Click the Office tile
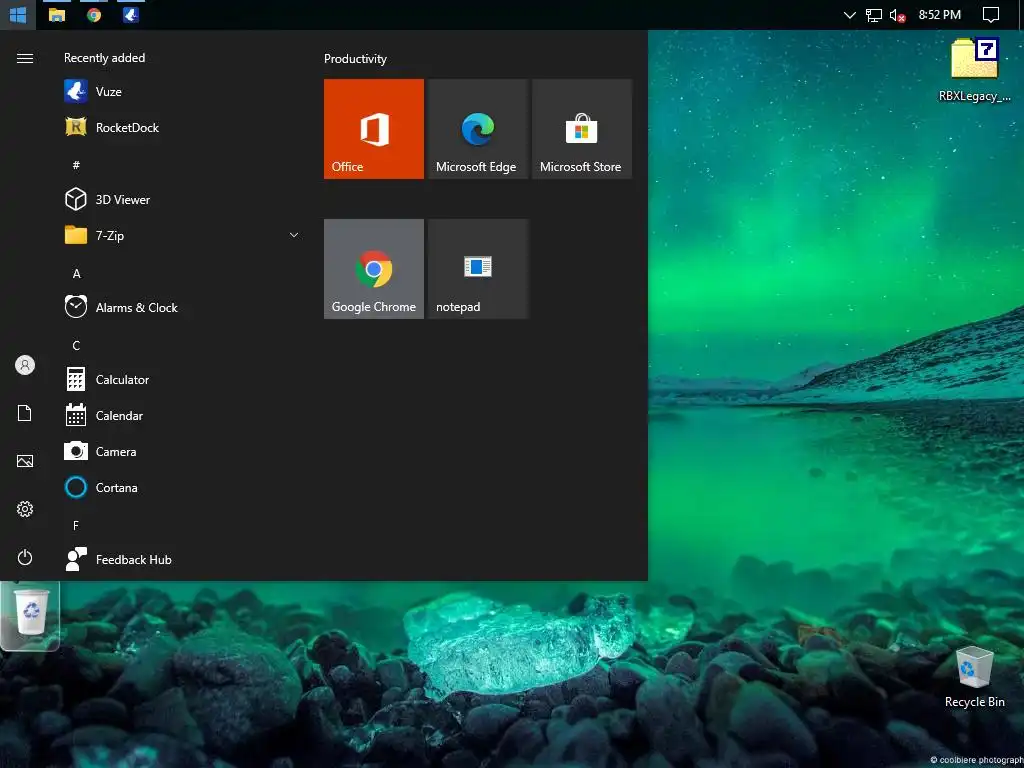 coord(374,129)
